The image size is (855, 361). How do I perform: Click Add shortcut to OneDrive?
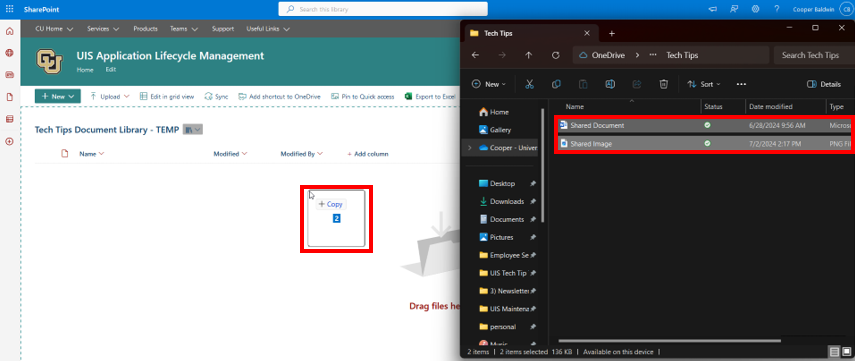click(279, 97)
